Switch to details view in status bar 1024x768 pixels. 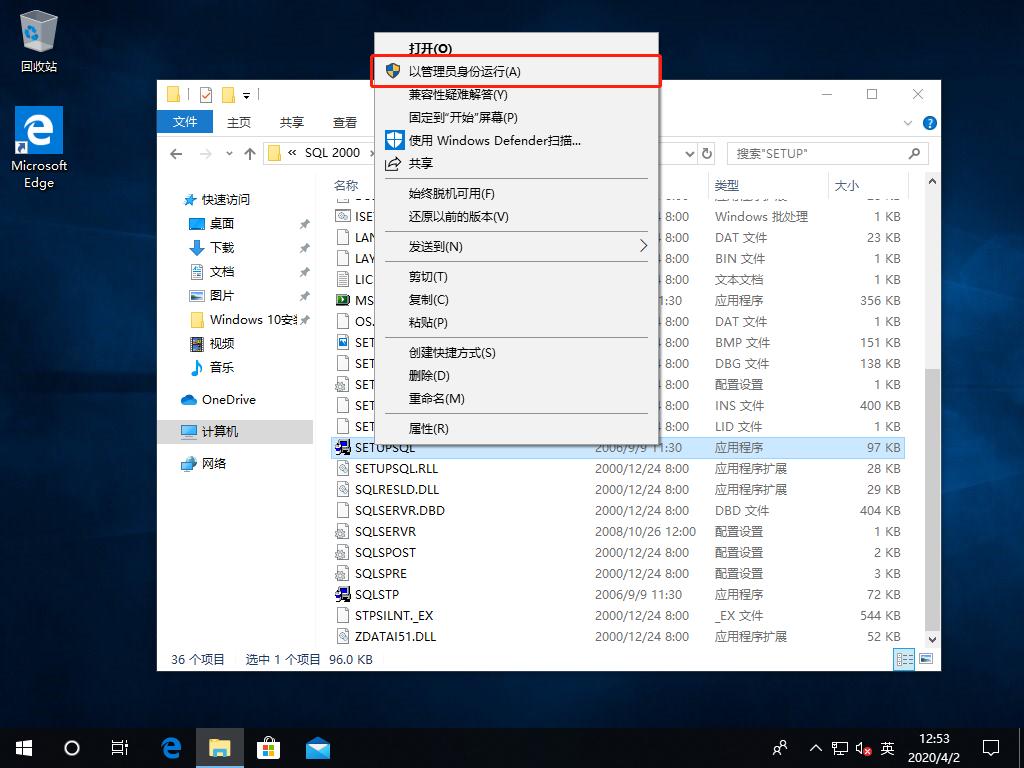904,658
